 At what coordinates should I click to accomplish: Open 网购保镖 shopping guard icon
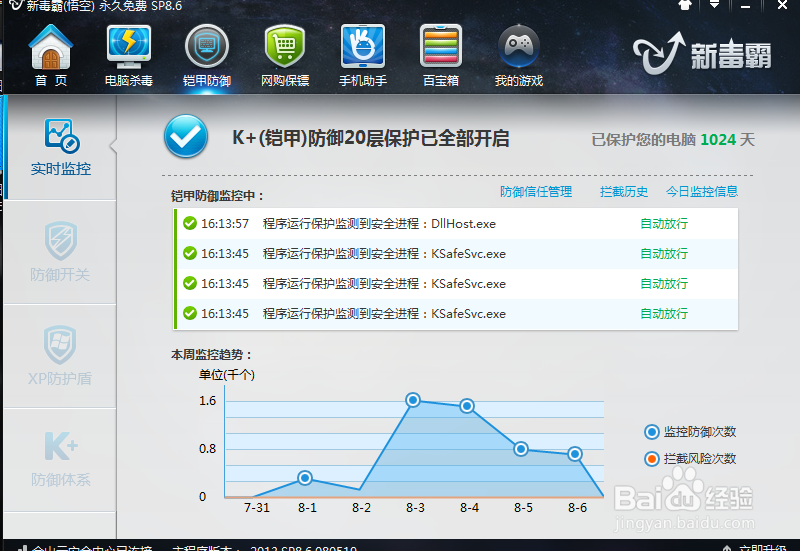285,47
